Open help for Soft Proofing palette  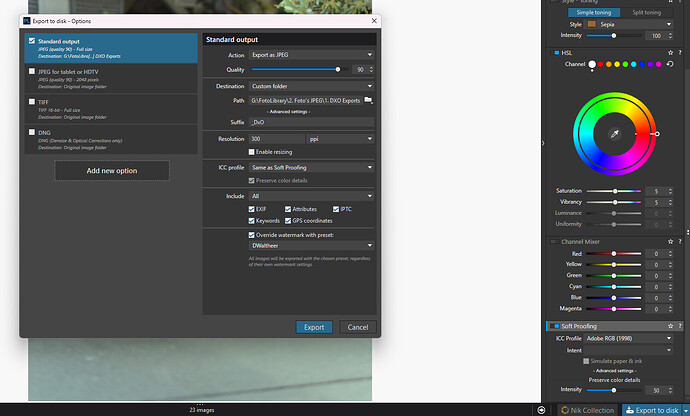click(x=680, y=326)
